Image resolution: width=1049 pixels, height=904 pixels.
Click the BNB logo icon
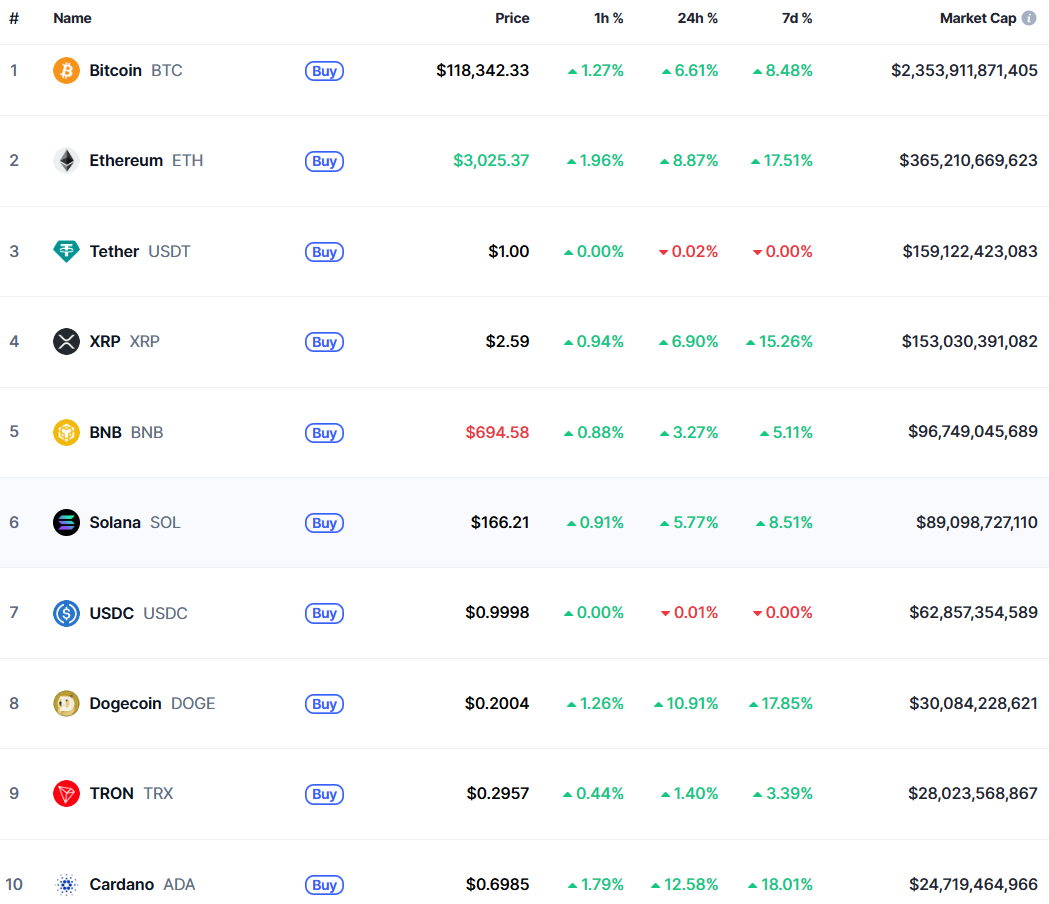point(66,432)
